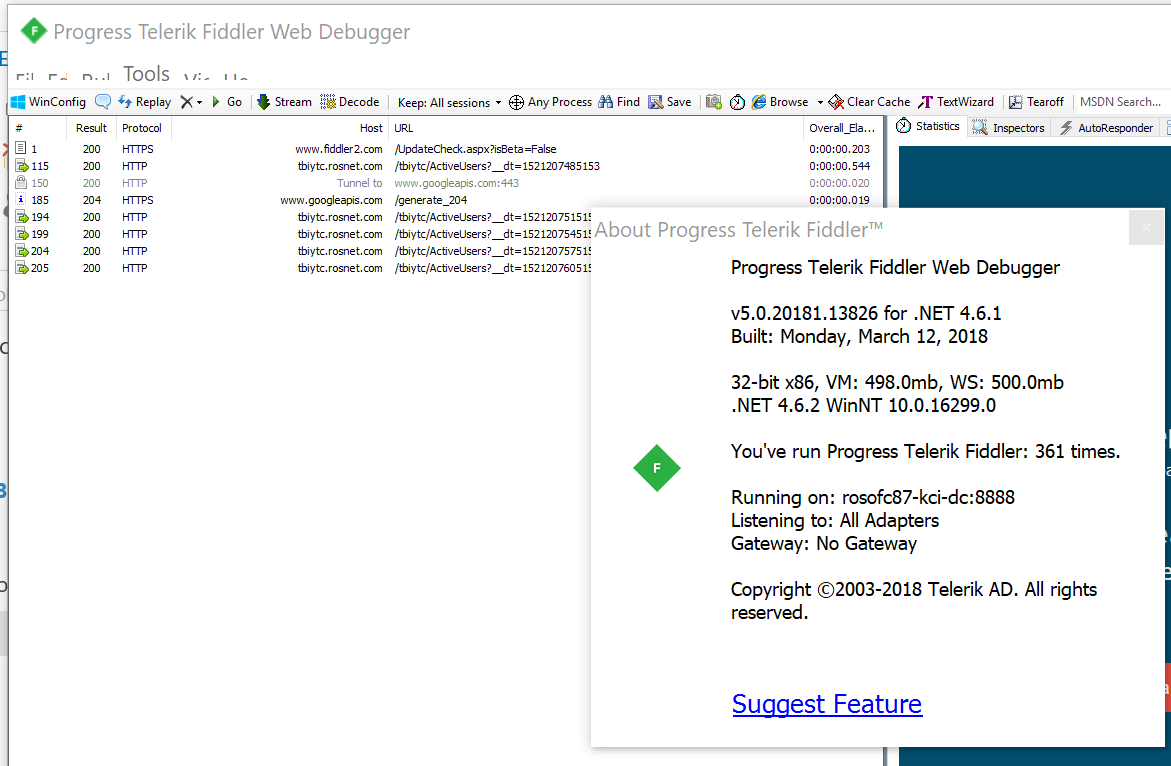The width and height of the screenshot is (1171, 766).
Task: Click the Any Process target icon
Action: click(516, 102)
